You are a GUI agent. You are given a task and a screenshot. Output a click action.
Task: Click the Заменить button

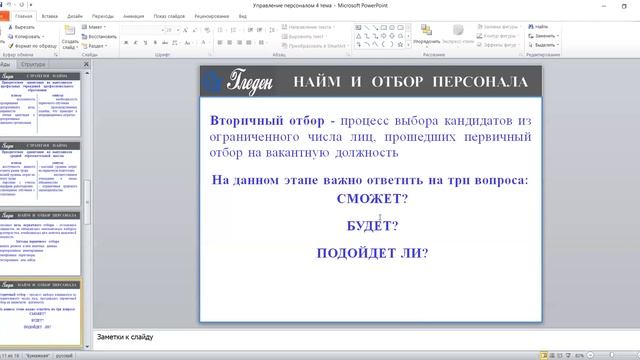(x=543, y=36)
